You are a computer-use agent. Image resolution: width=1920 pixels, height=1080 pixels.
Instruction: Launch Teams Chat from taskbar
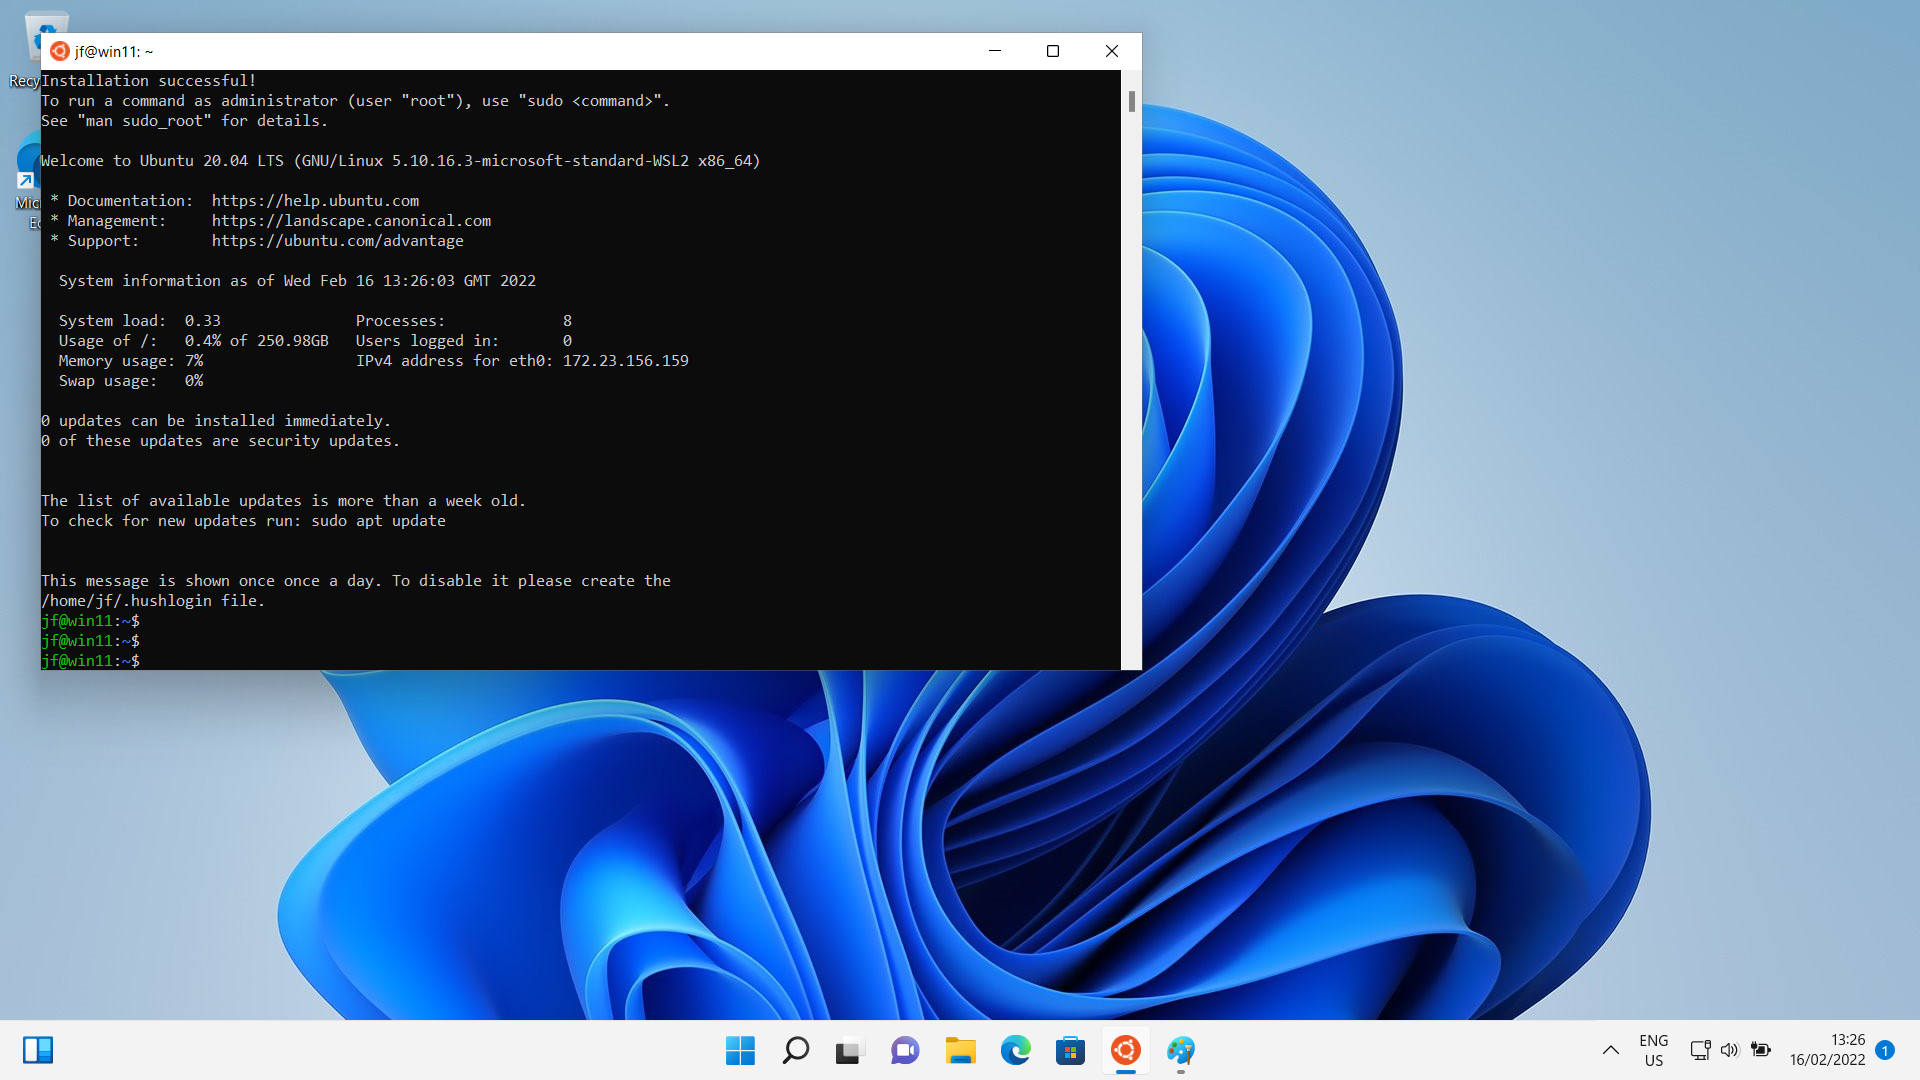click(905, 1050)
